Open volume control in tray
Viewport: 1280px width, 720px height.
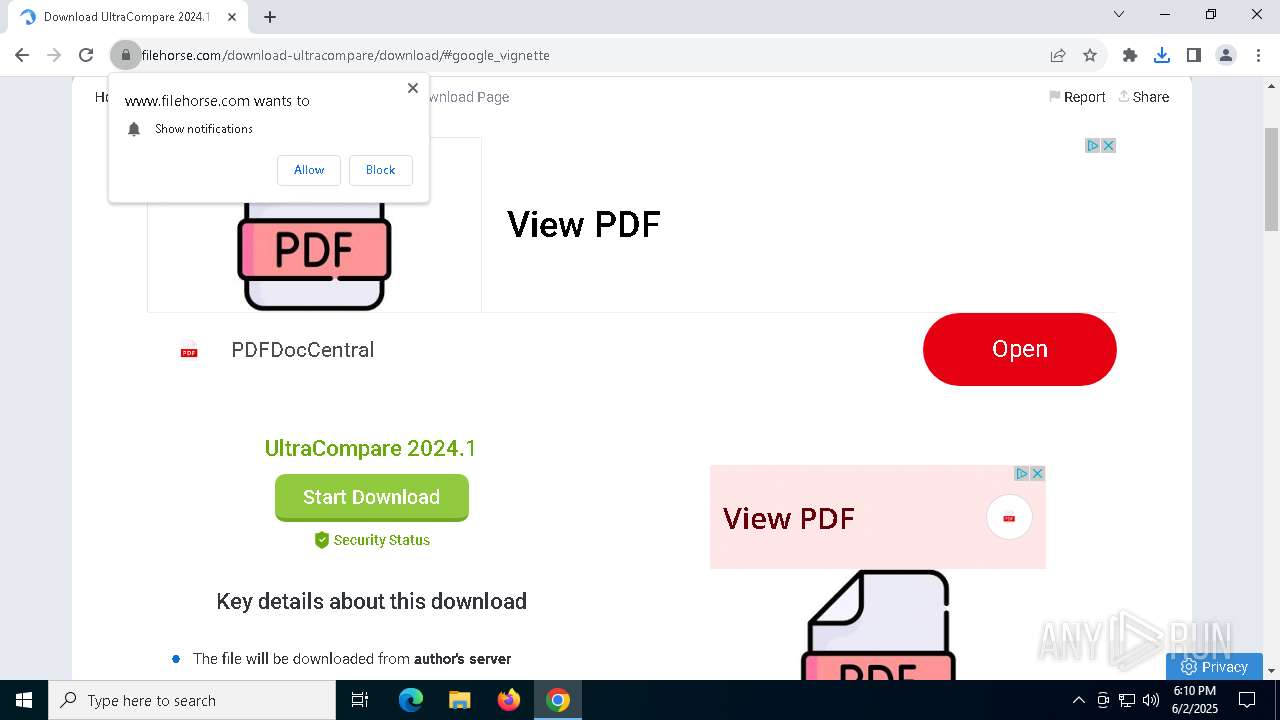[x=1151, y=700]
